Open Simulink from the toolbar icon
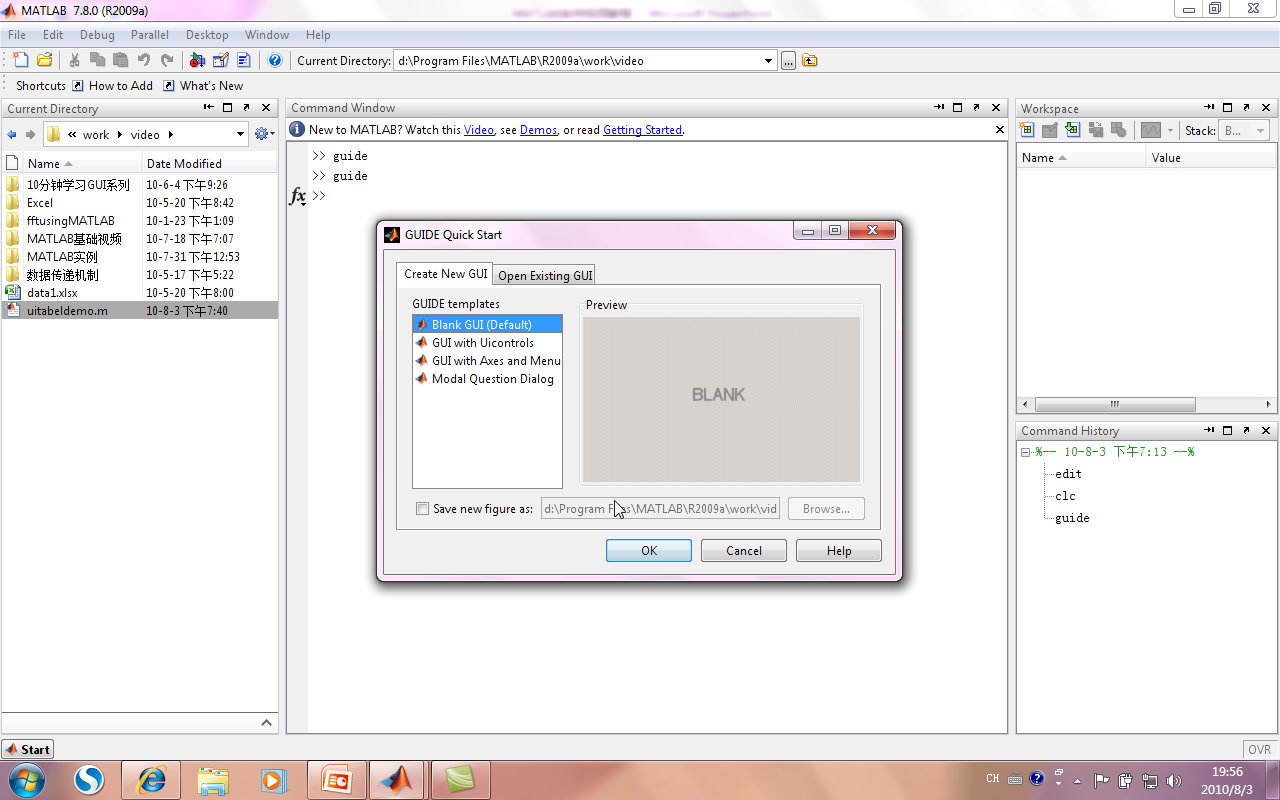This screenshot has width=1280, height=800. pyautogui.click(x=197, y=60)
